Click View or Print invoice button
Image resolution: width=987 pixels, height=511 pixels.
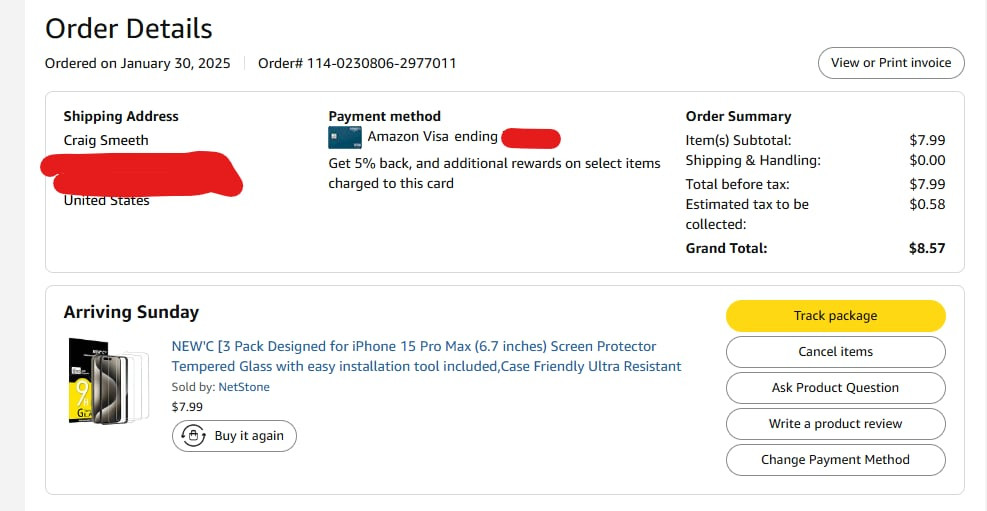coord(891,63)
